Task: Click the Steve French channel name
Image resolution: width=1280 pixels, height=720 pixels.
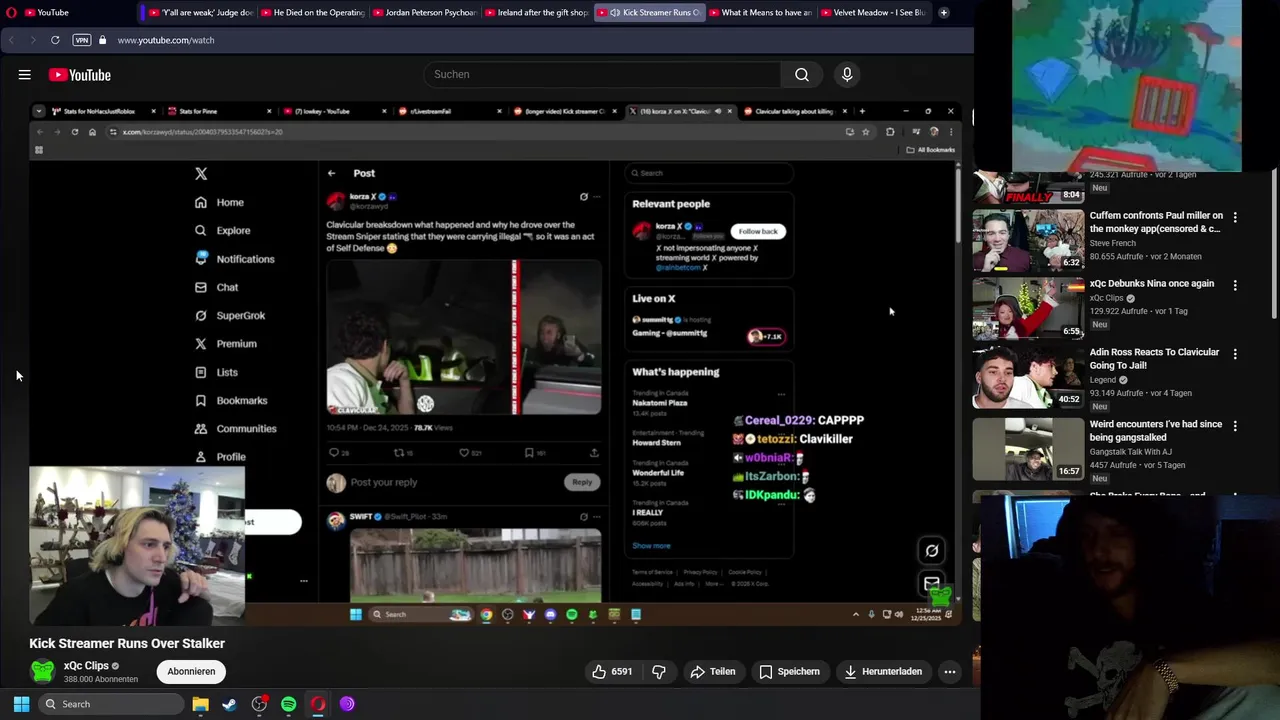Action: click(x=1112, y=243)
